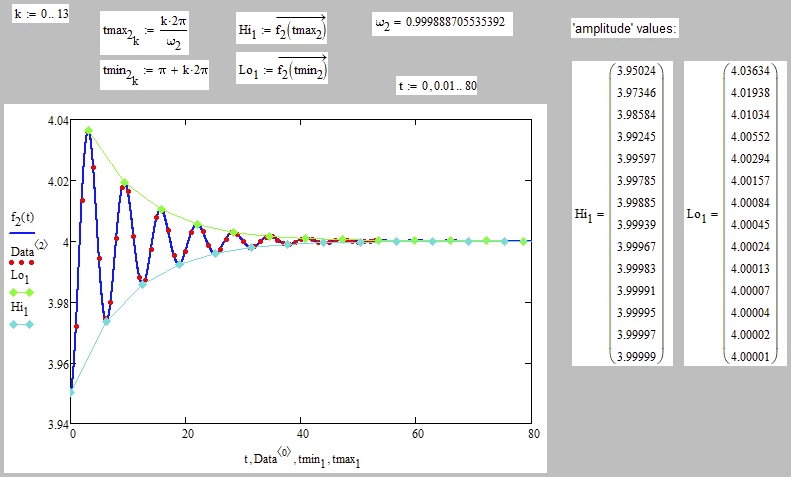Select value 3.99991 in Hi1 vector
791x477 pixels.
[637, 290]
